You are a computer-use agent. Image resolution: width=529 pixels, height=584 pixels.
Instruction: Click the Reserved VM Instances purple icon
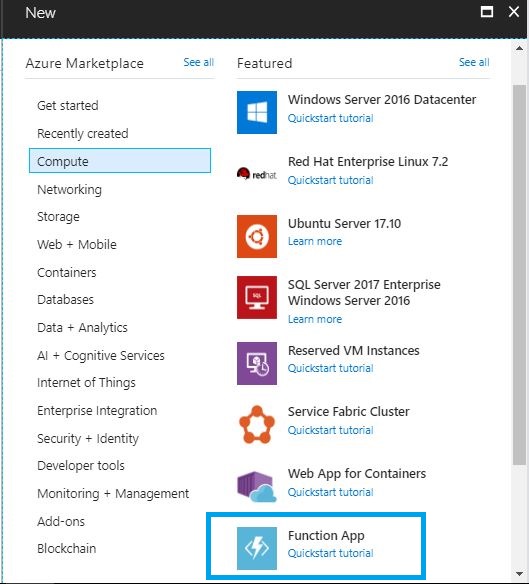(x=257, y=364)
